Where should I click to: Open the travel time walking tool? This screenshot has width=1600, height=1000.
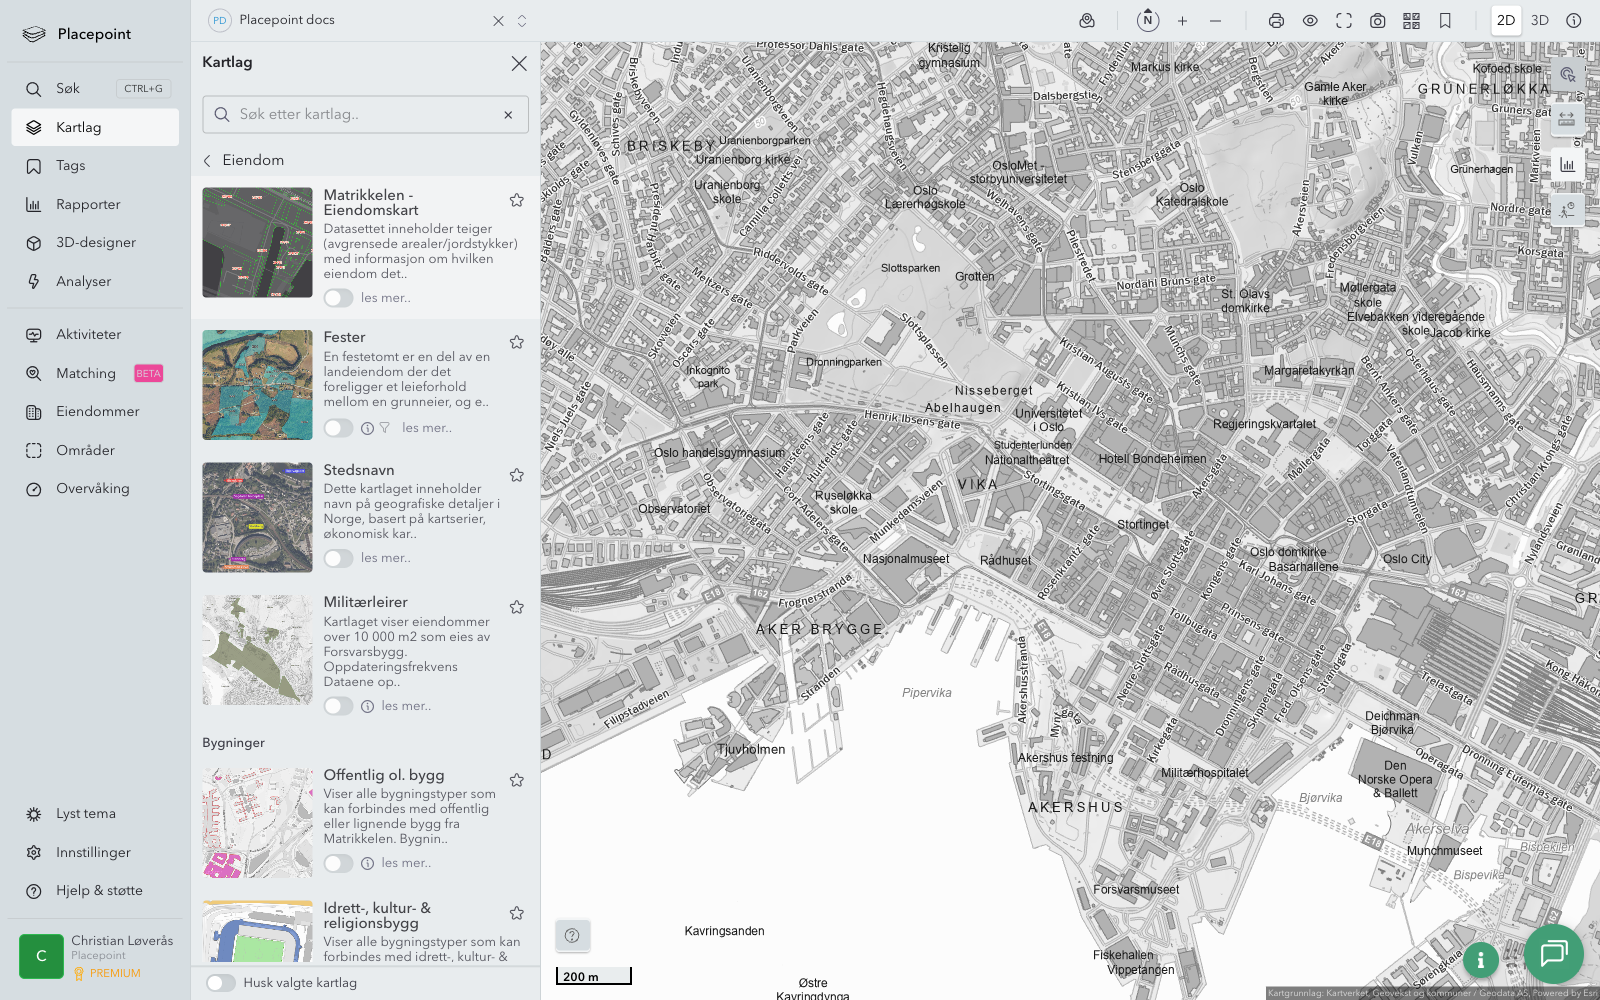click(x=1567, y=210)
